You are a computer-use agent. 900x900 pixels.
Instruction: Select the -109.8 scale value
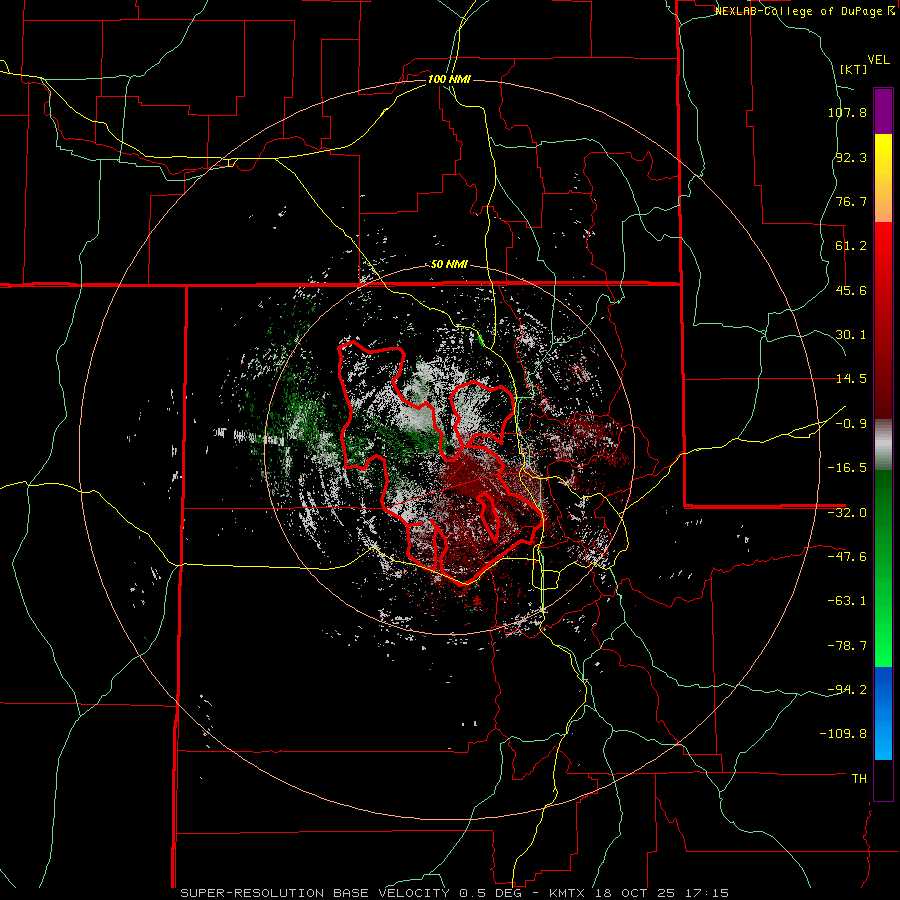(843, 734)
